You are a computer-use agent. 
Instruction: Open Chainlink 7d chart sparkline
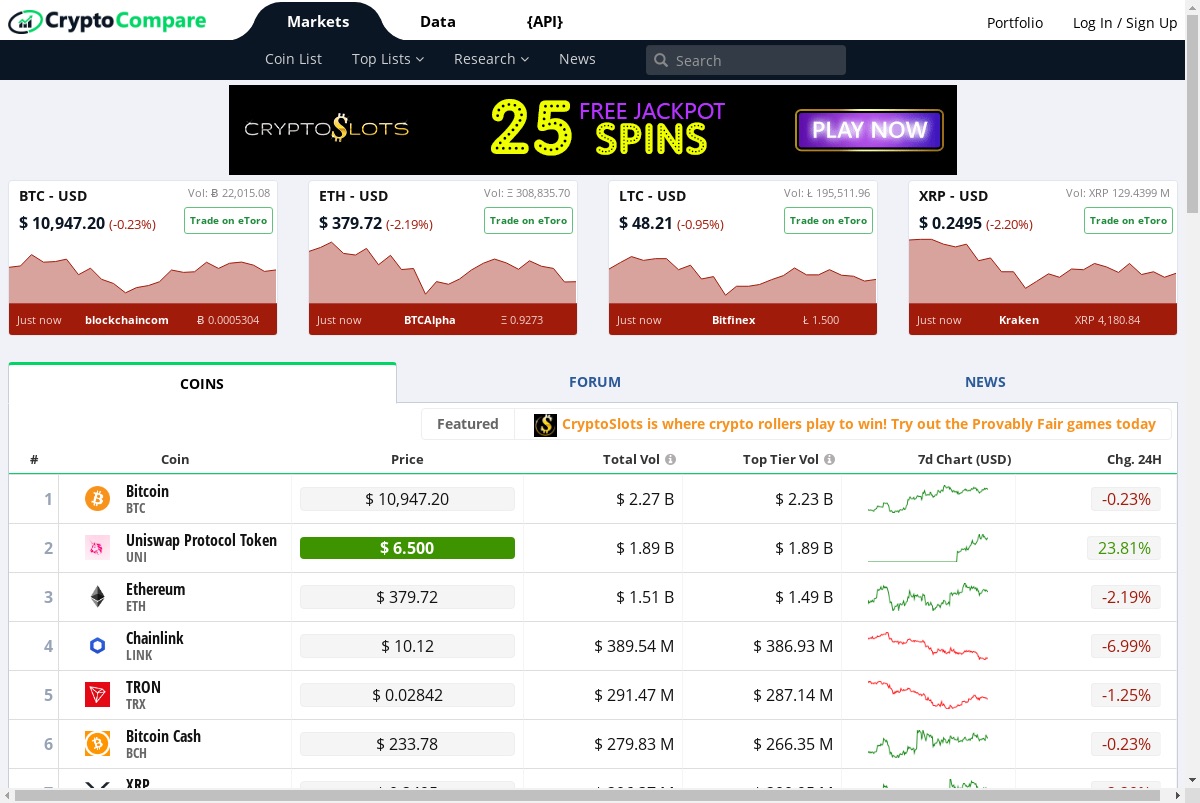click(x=928, y=645)
